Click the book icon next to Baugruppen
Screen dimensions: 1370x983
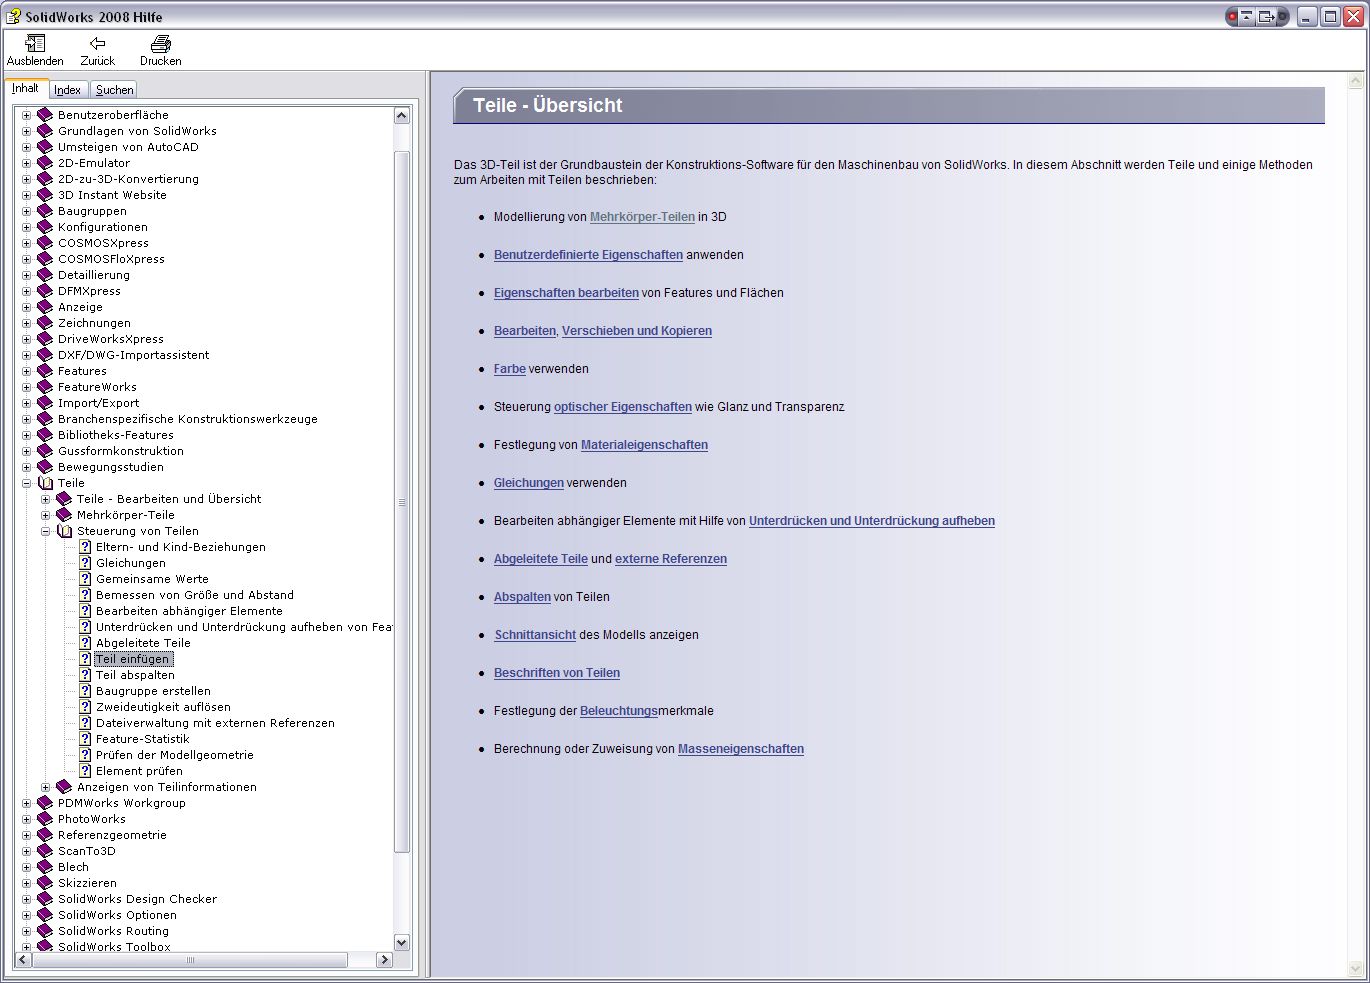[x=45, y=211]
